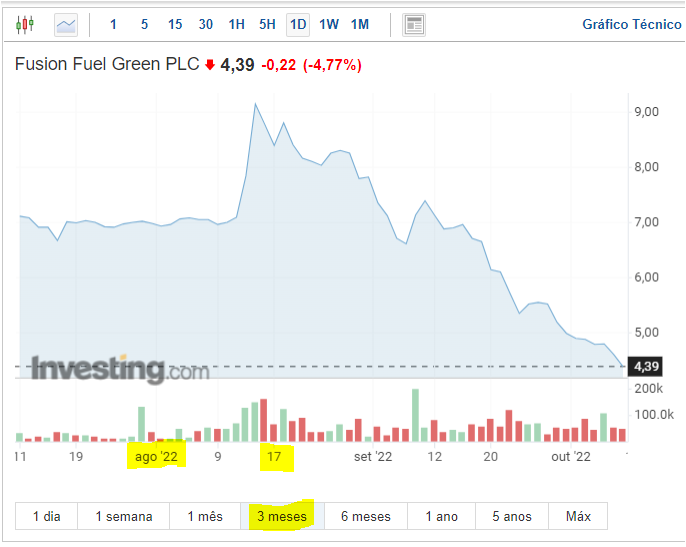Viewport: 686px width, 547px height.
Task: Click the 200k volume axis label
Action: (648, 388)
